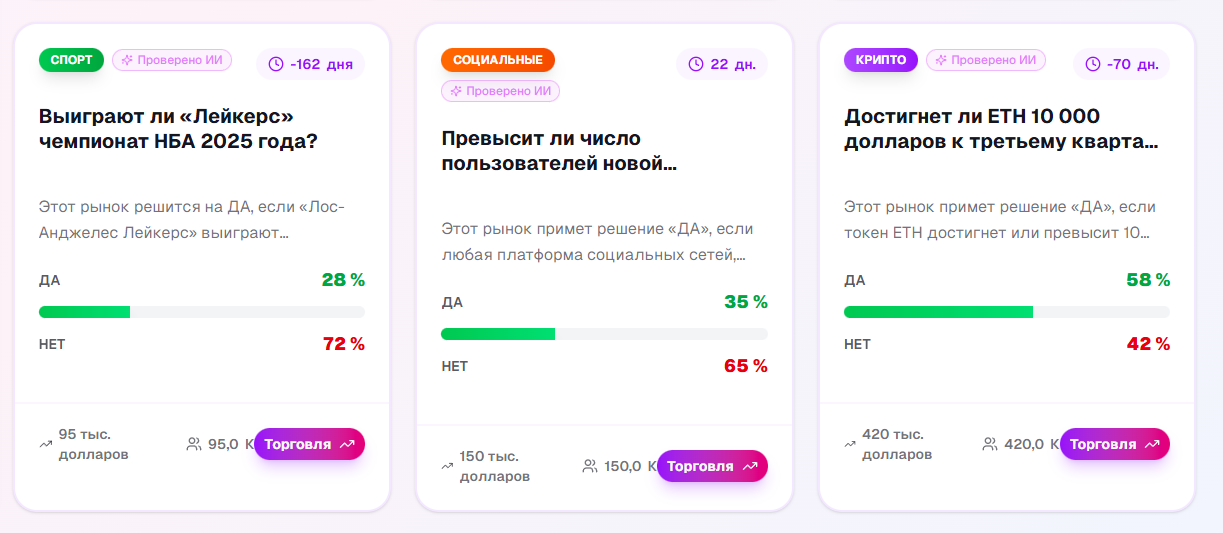Select the КРИПТО category tag

click(x=880, y=60)
